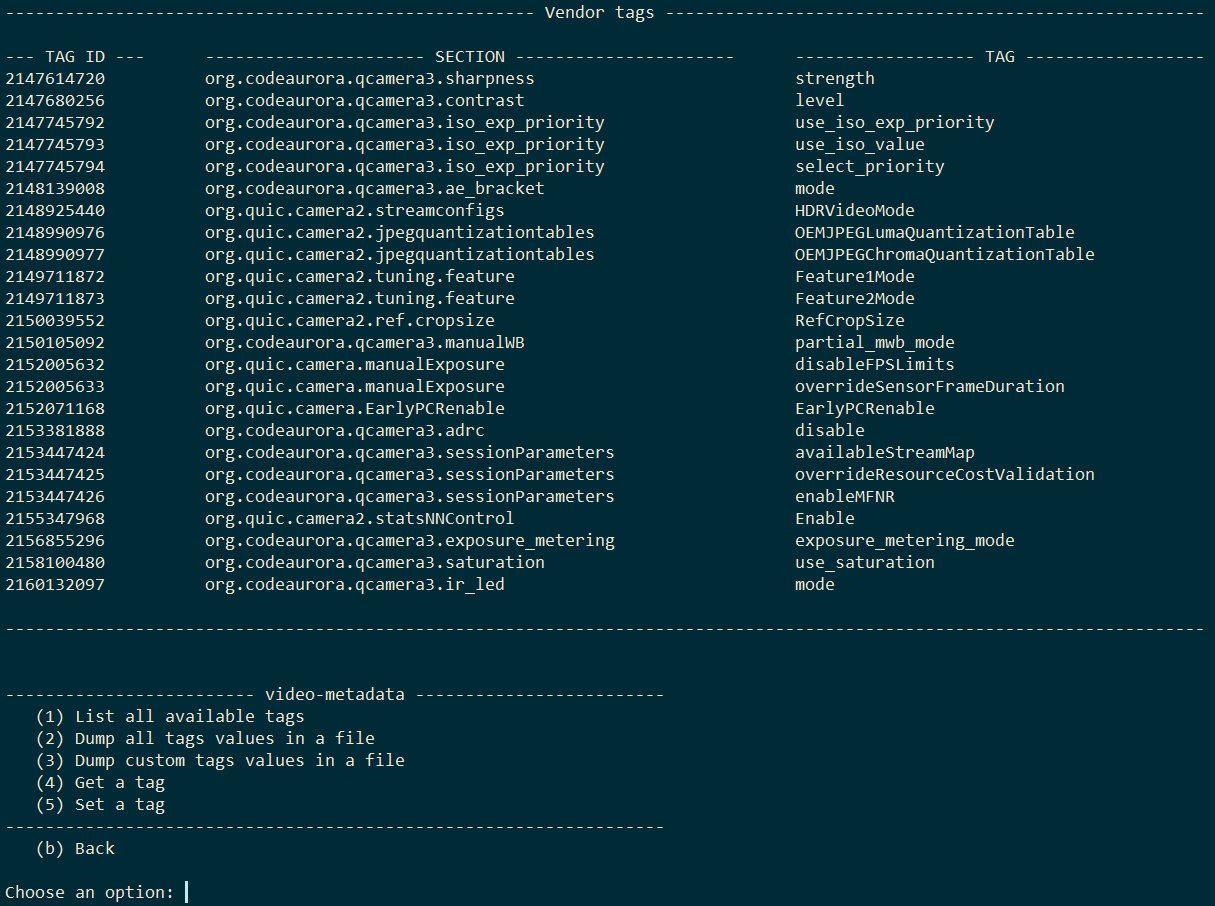Click the org.codeaurora.qcamera3.adrc section text

[345, 430]
